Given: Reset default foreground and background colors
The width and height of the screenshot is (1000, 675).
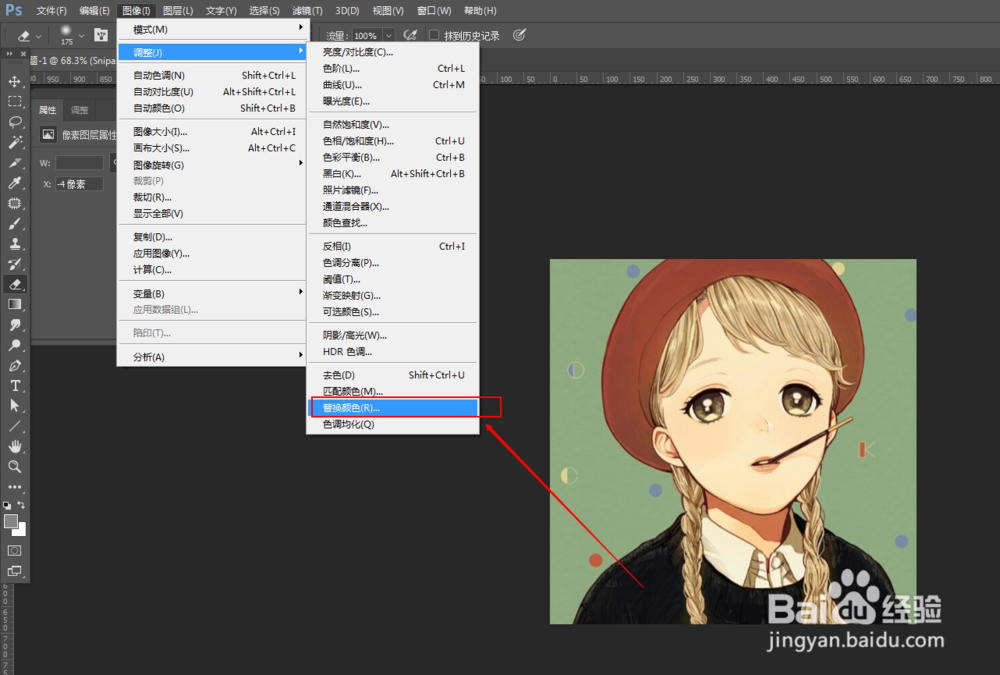Looking at the screenshot, I should point(7,505).
